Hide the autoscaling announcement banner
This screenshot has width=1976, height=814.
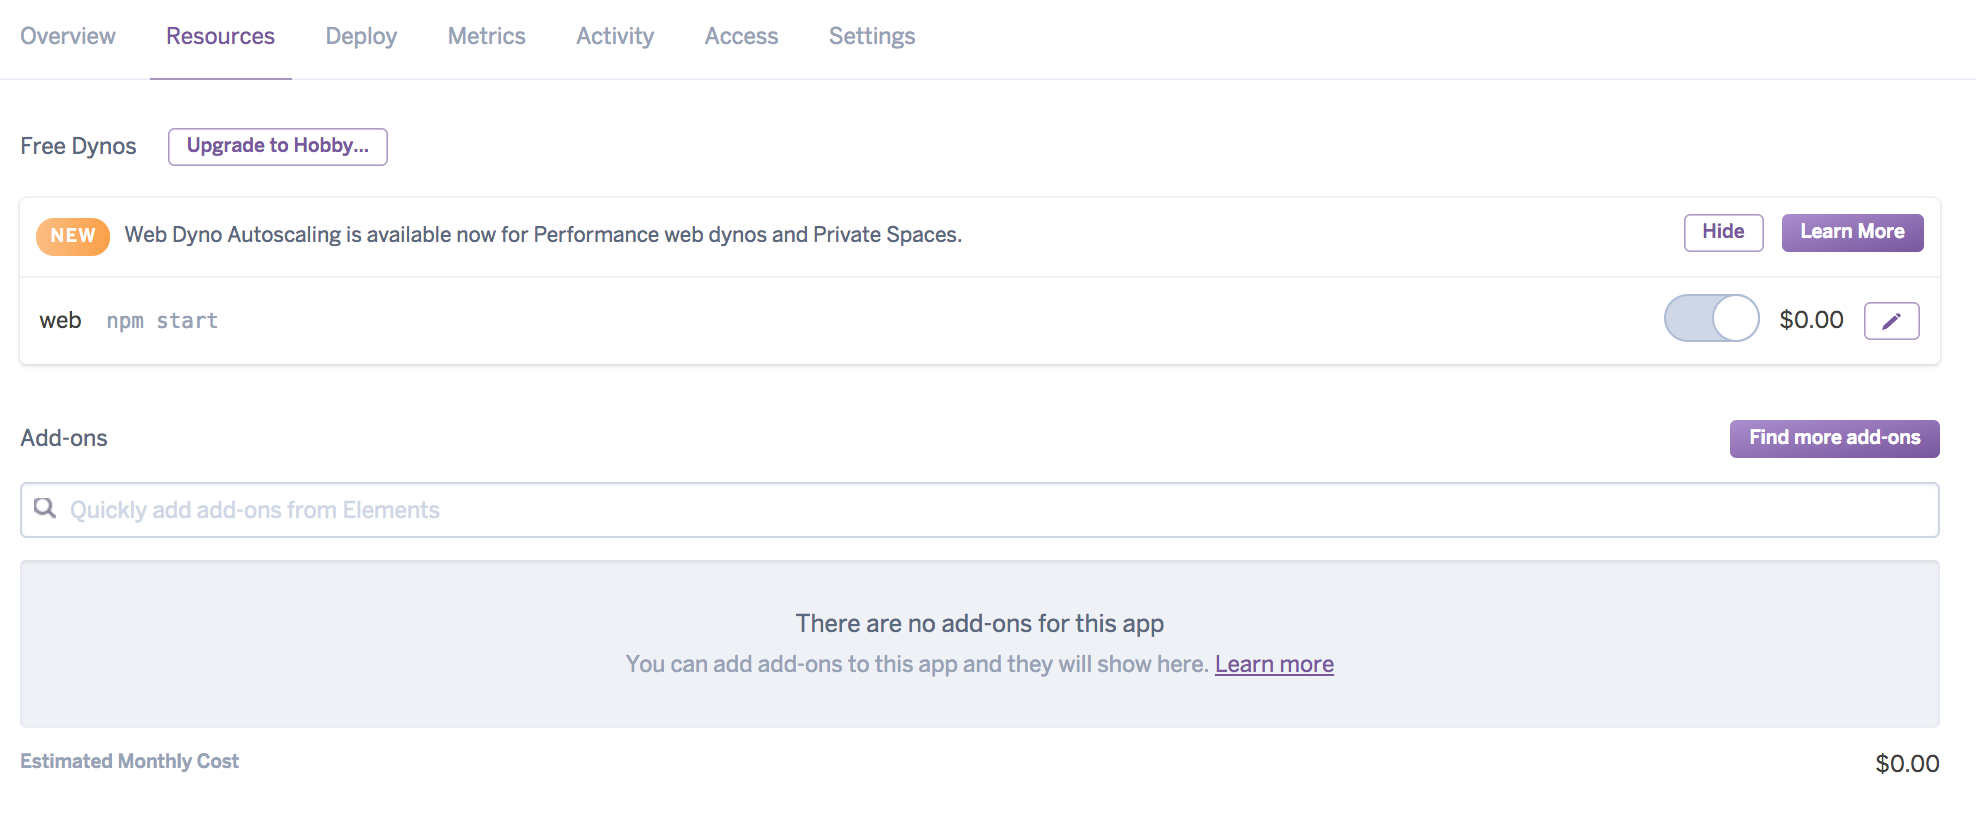pyautogui.click(x=1723, y=232)
